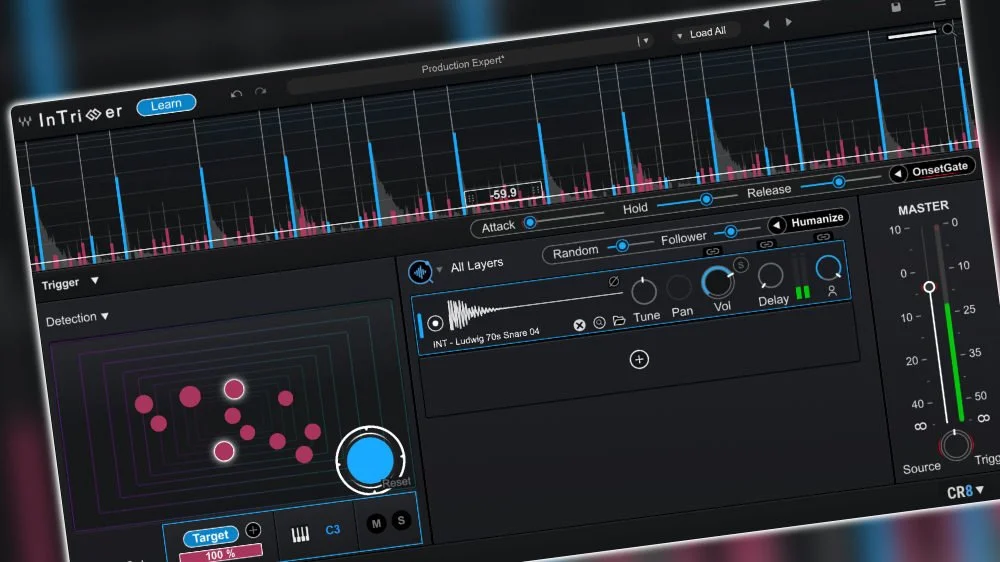
Task: Invert phase of the Ludwig snare layer
Action: [x=614, y=281]
